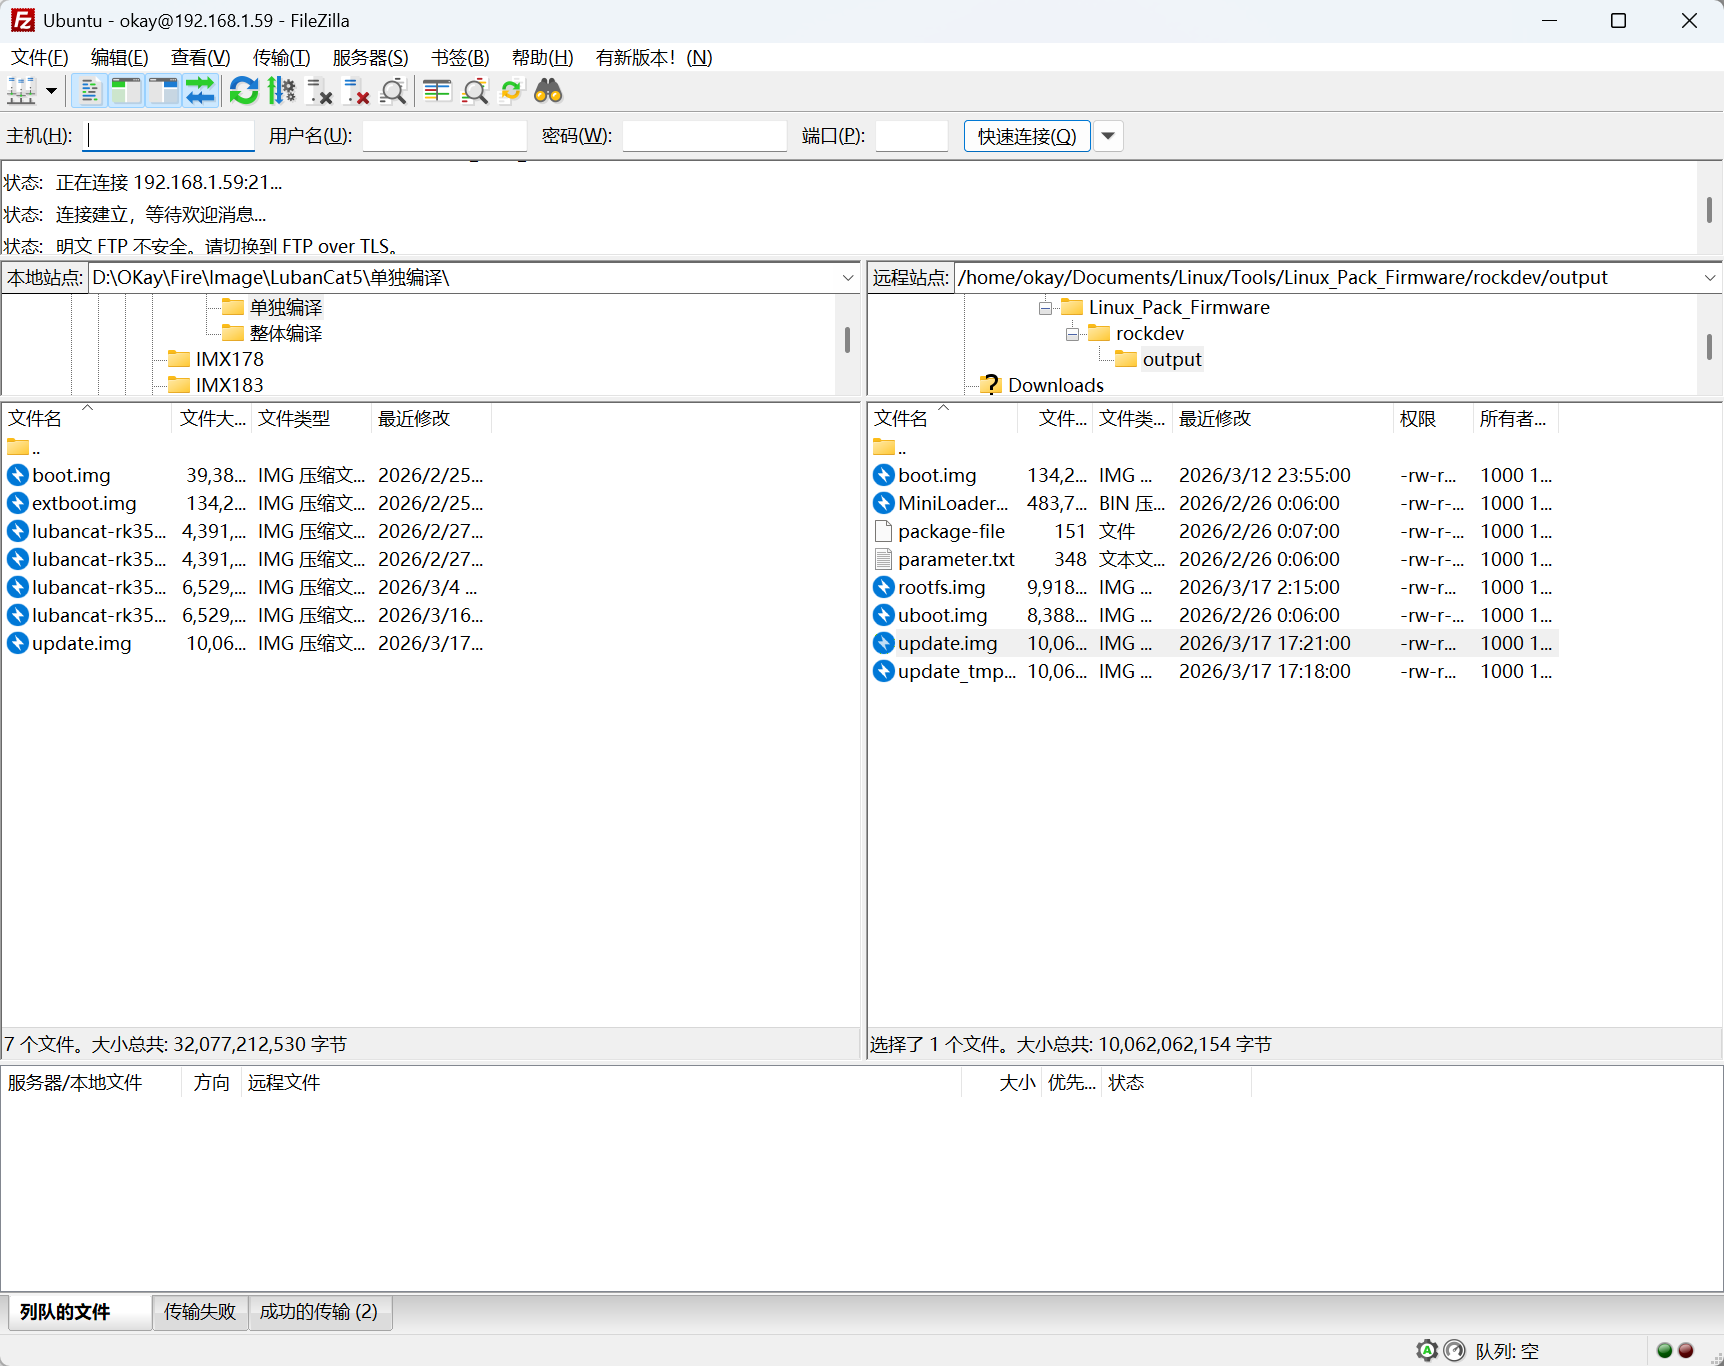Search files with the binoculars icon
1724x1366 pixels.
pos(549,92)
